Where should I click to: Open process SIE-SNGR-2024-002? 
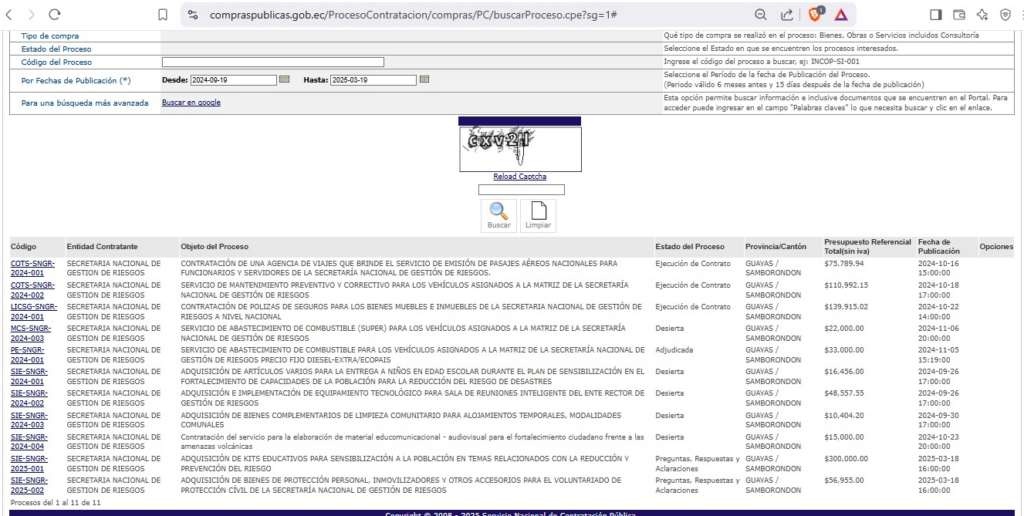point(29,398)
